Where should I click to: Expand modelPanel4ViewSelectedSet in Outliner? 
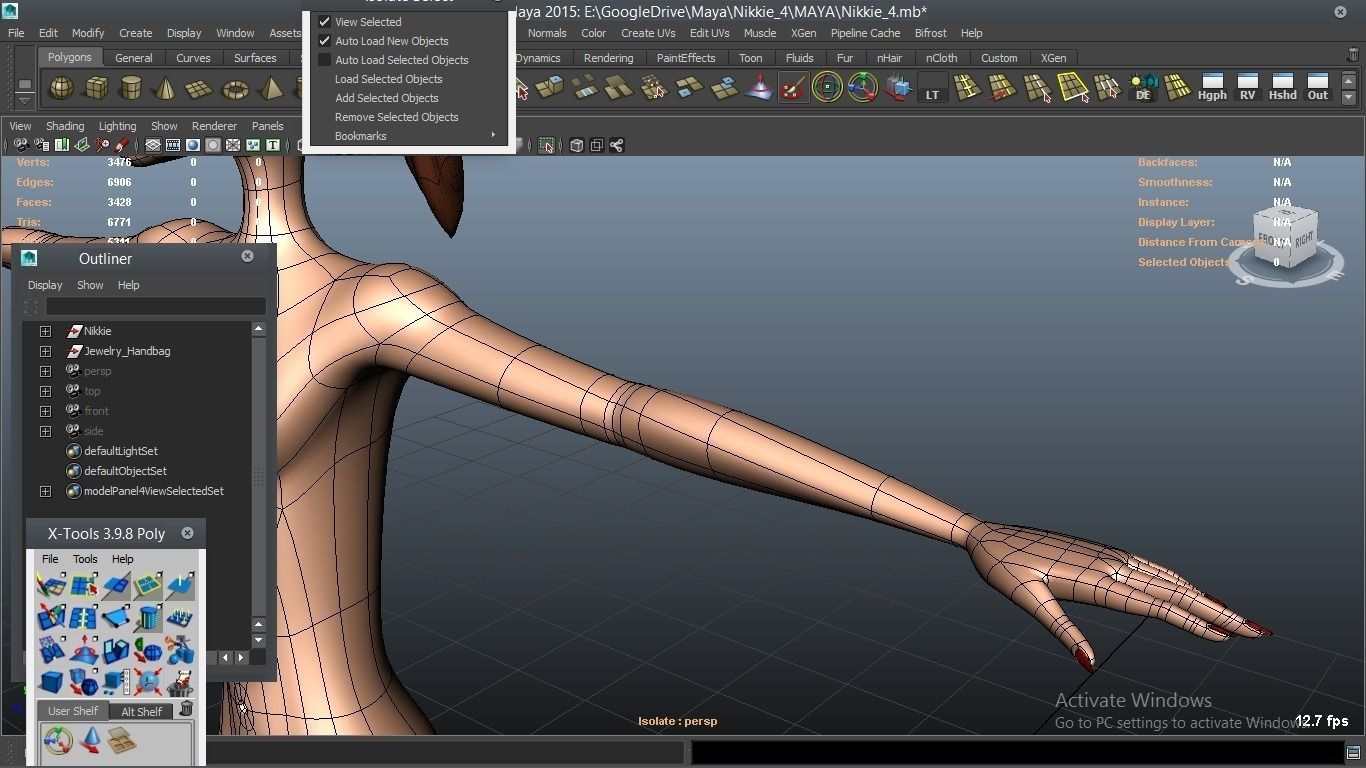[x=45, y=491]
